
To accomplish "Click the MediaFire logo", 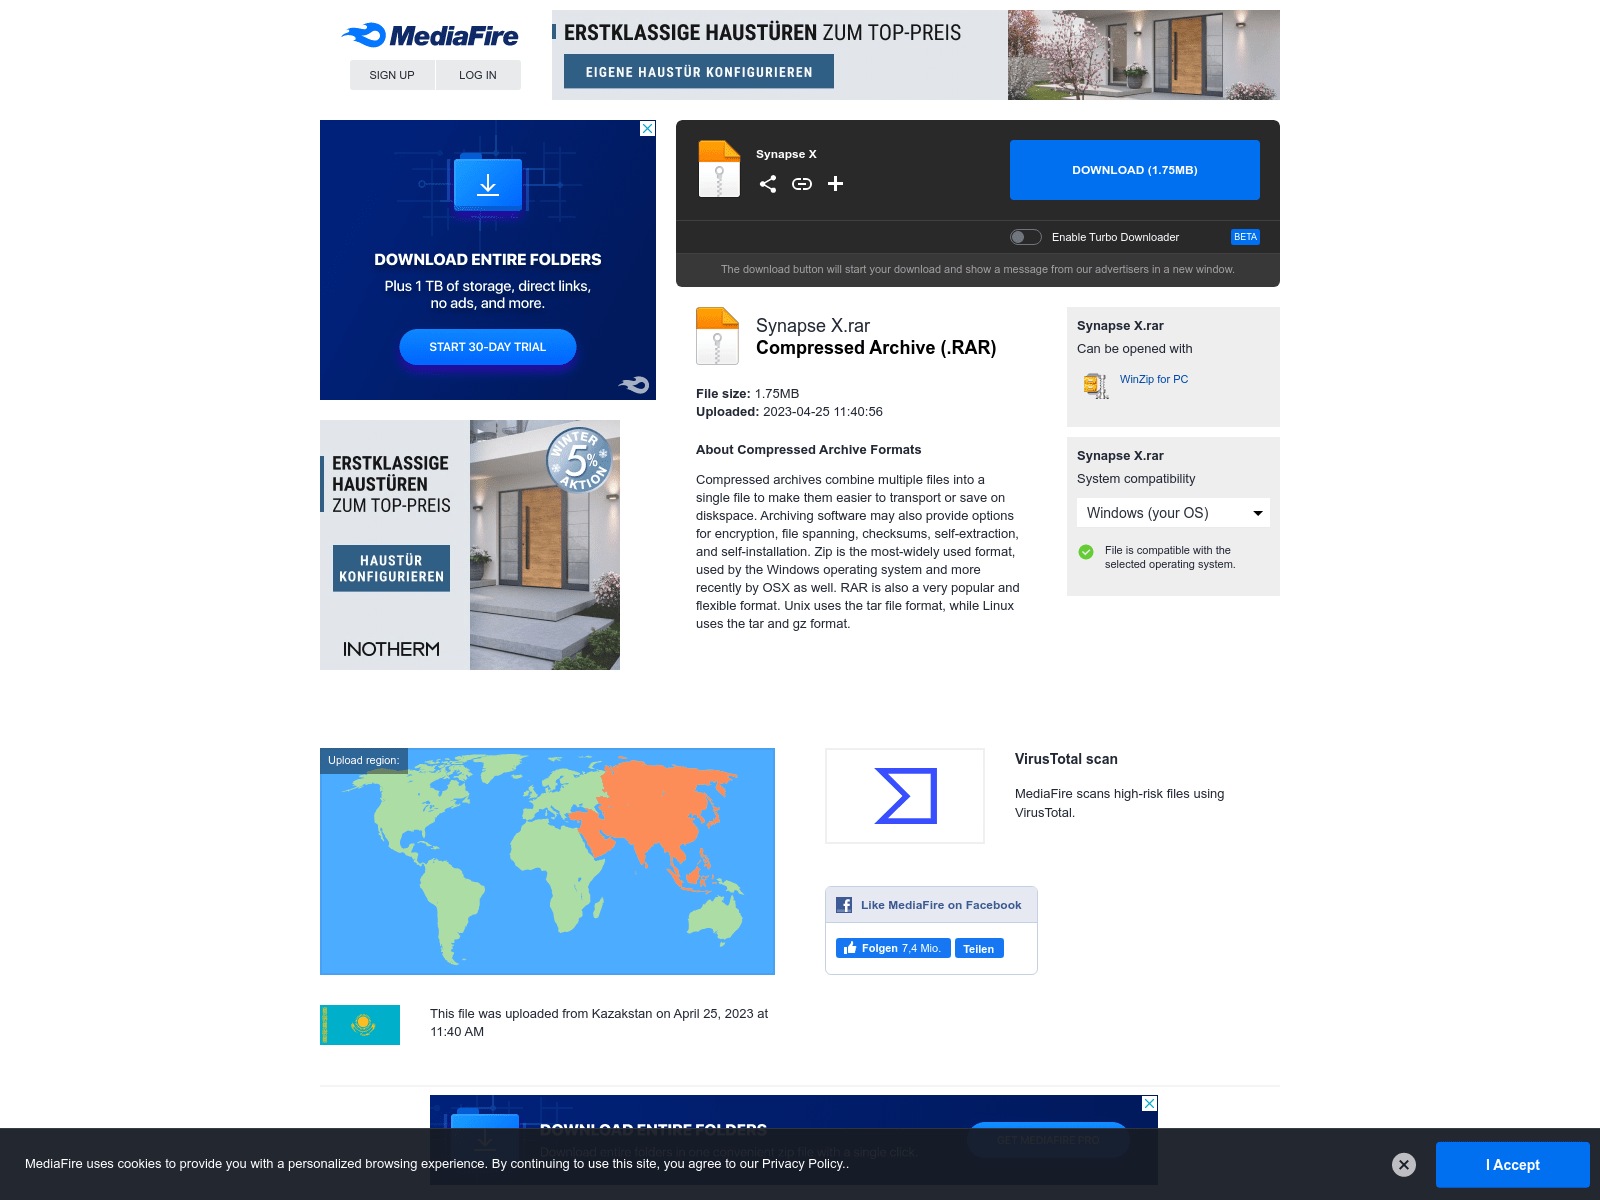I will [x=430, y=36].
